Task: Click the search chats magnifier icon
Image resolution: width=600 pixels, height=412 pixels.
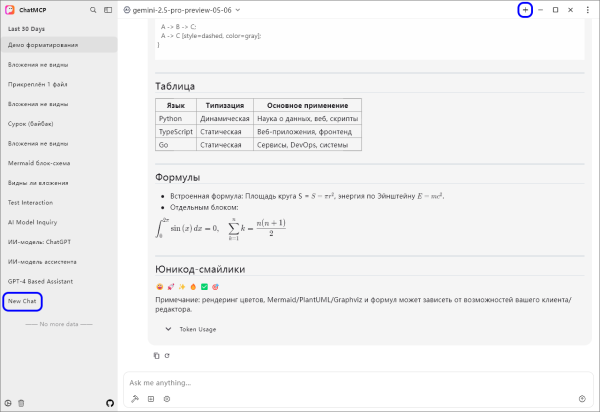Action: click(93, 9)
